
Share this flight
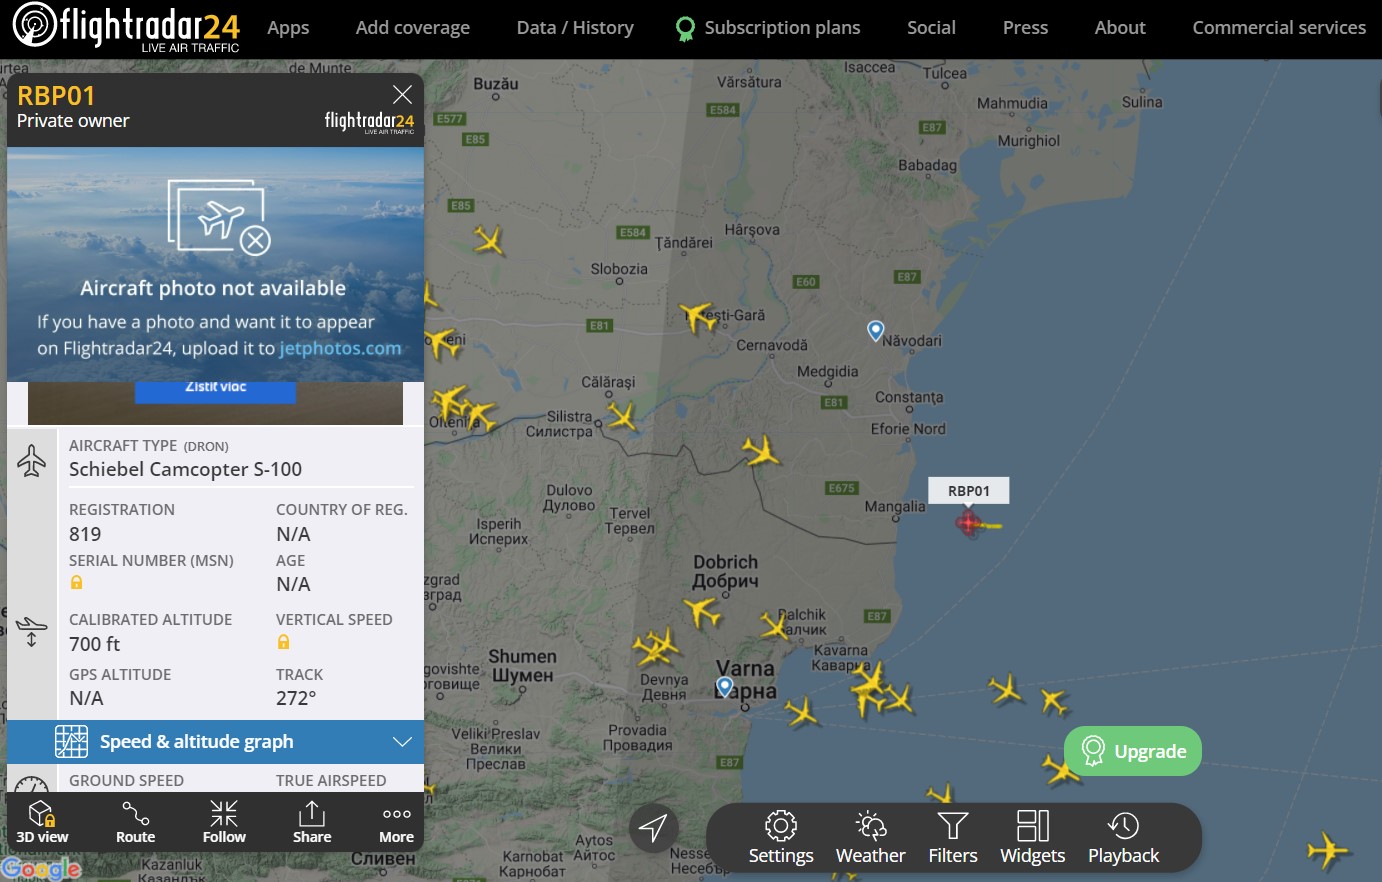pyautogui.click(x=312, y=822)
